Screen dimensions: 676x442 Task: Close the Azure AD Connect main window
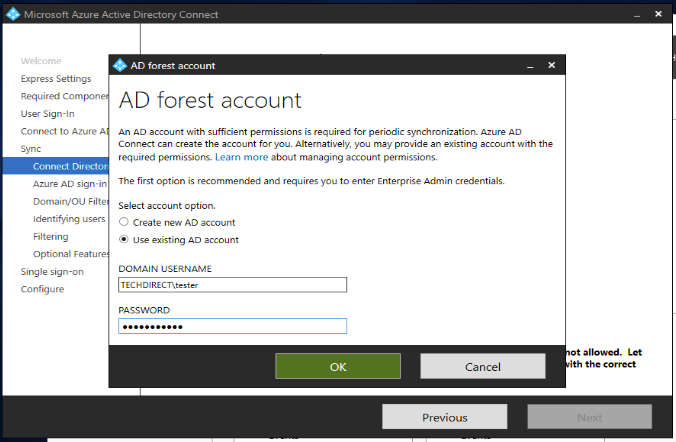[658, 14]
